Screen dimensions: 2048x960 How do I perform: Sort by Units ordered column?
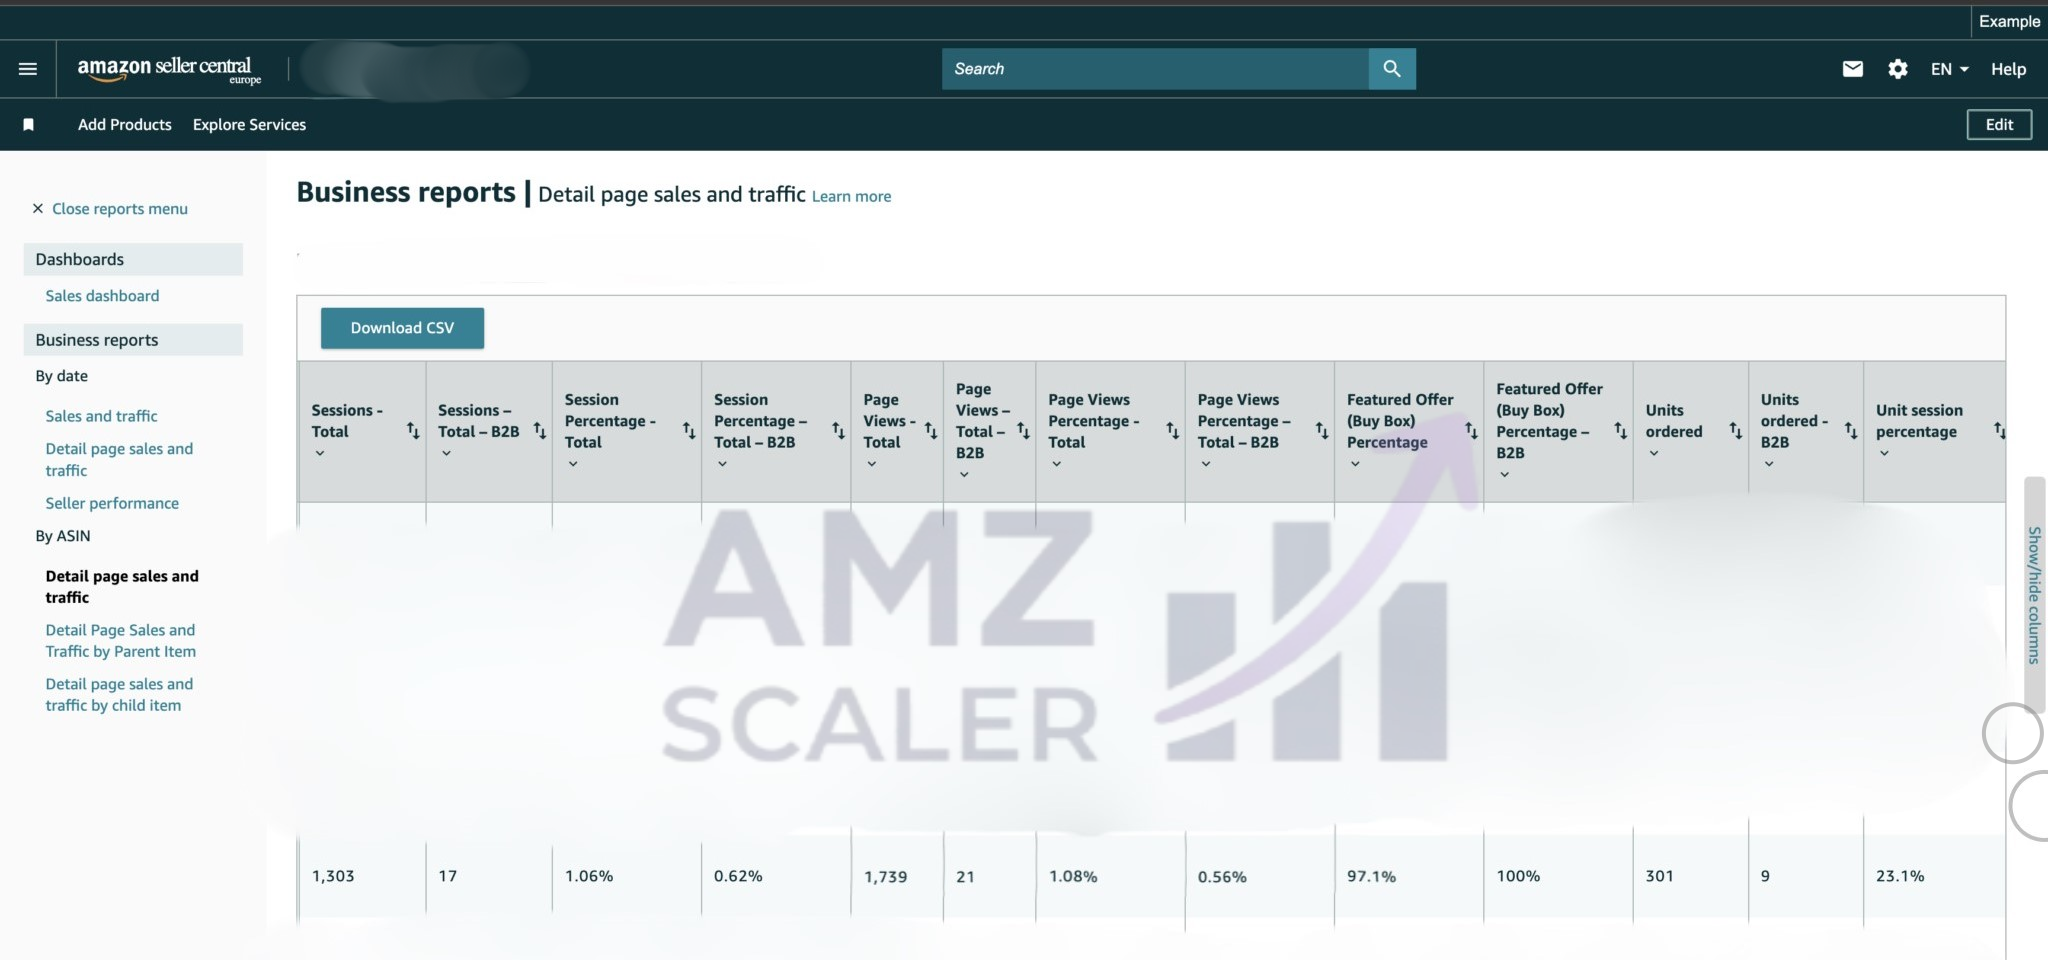(x=1736, y=431)
